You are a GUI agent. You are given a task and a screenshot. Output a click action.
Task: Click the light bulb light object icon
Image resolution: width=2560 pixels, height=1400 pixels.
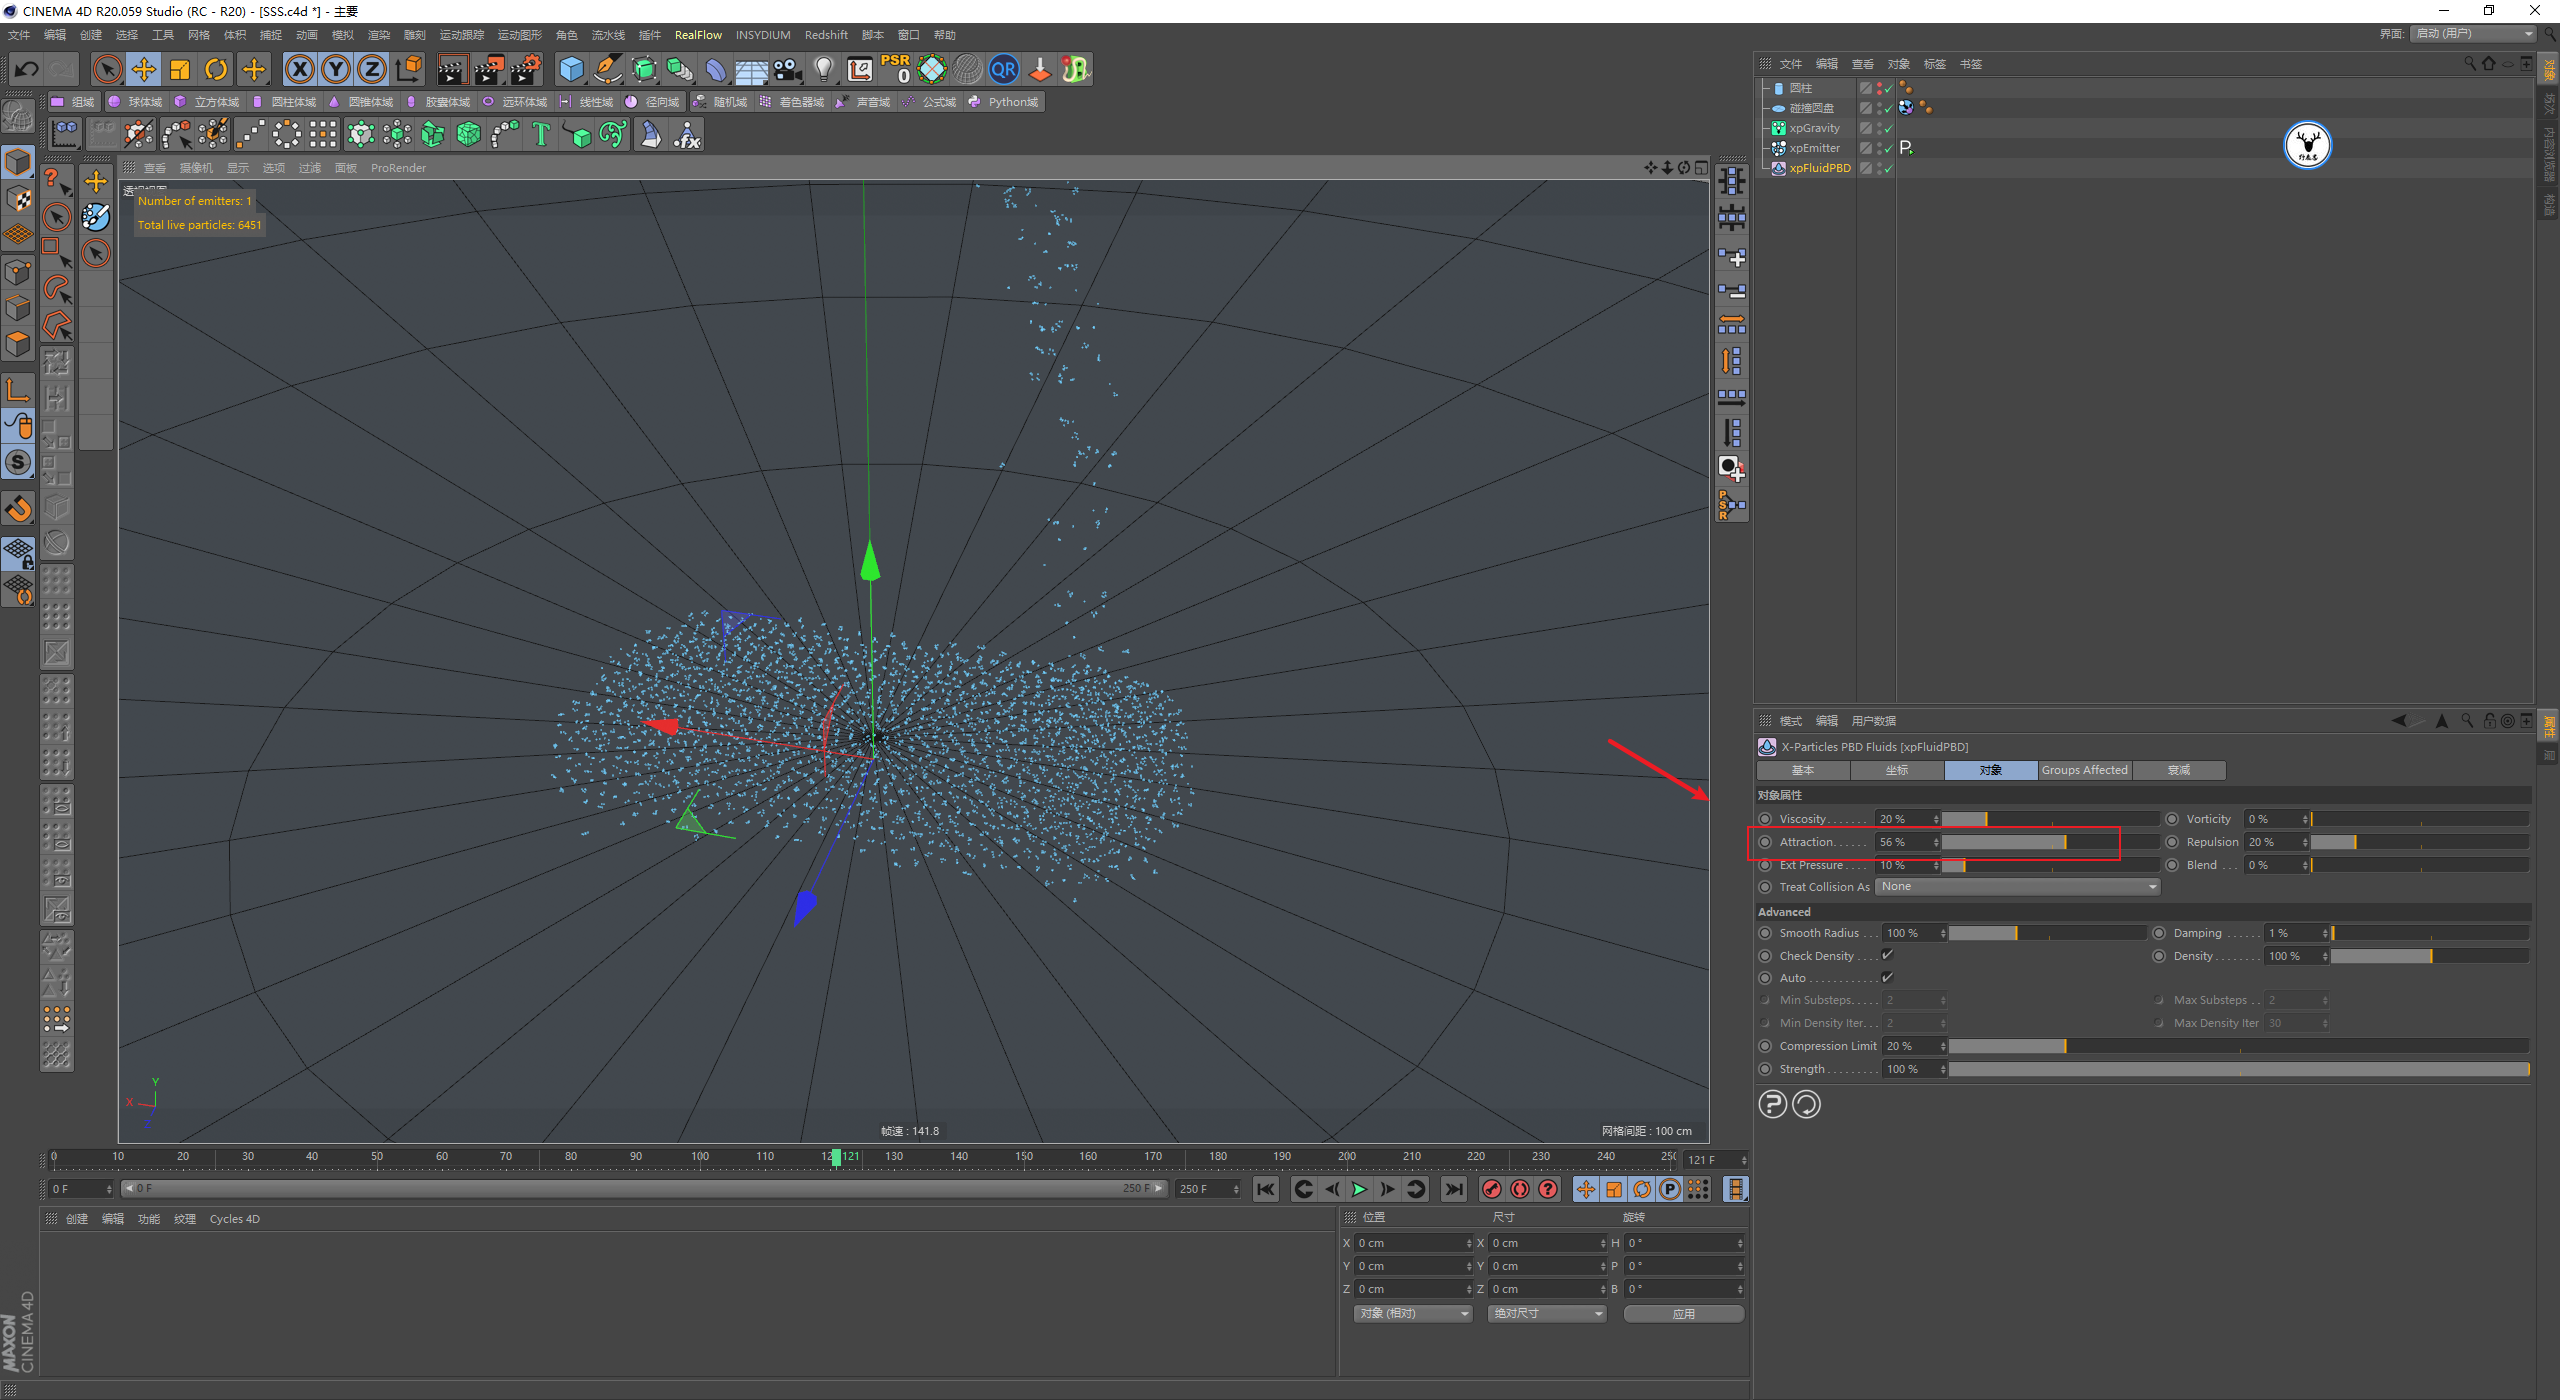823,69
